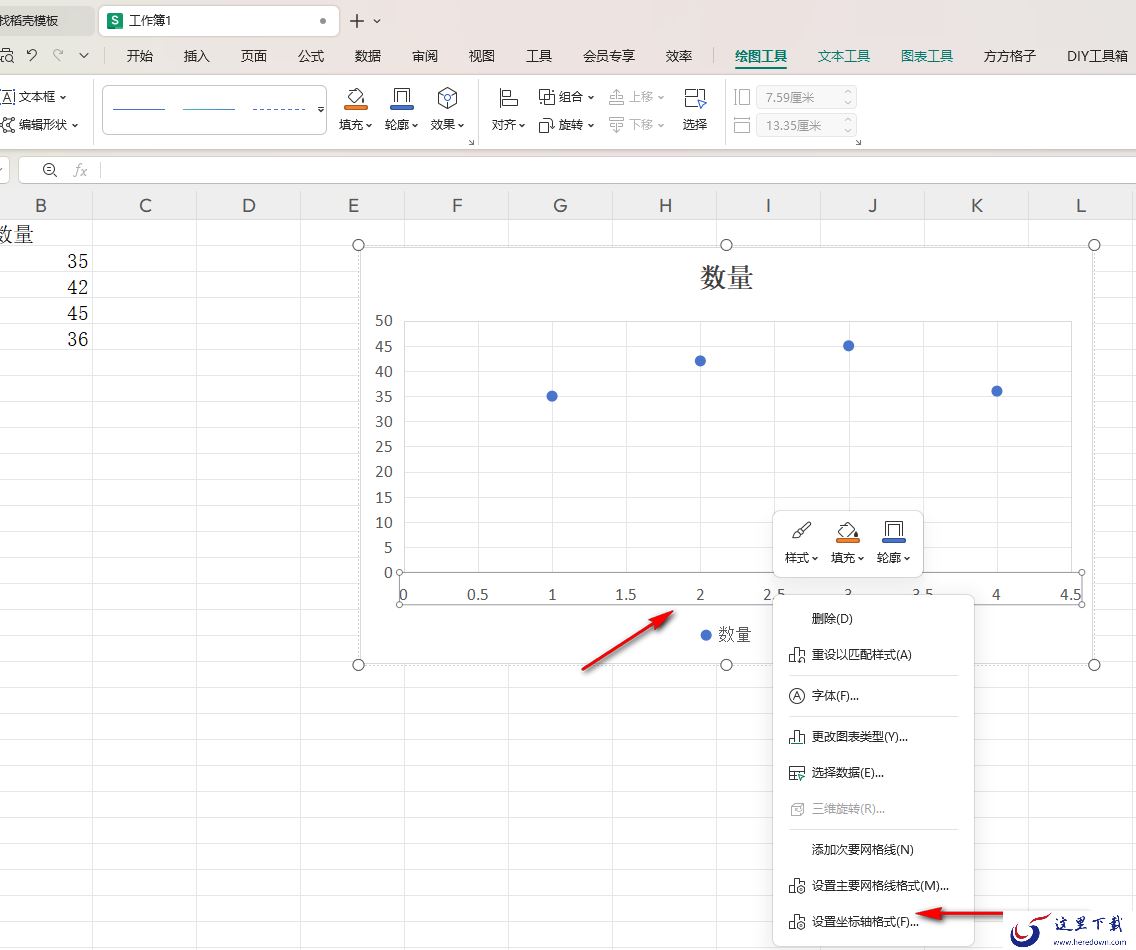
Task: Select column G header
Action: (x=560, y=206)
